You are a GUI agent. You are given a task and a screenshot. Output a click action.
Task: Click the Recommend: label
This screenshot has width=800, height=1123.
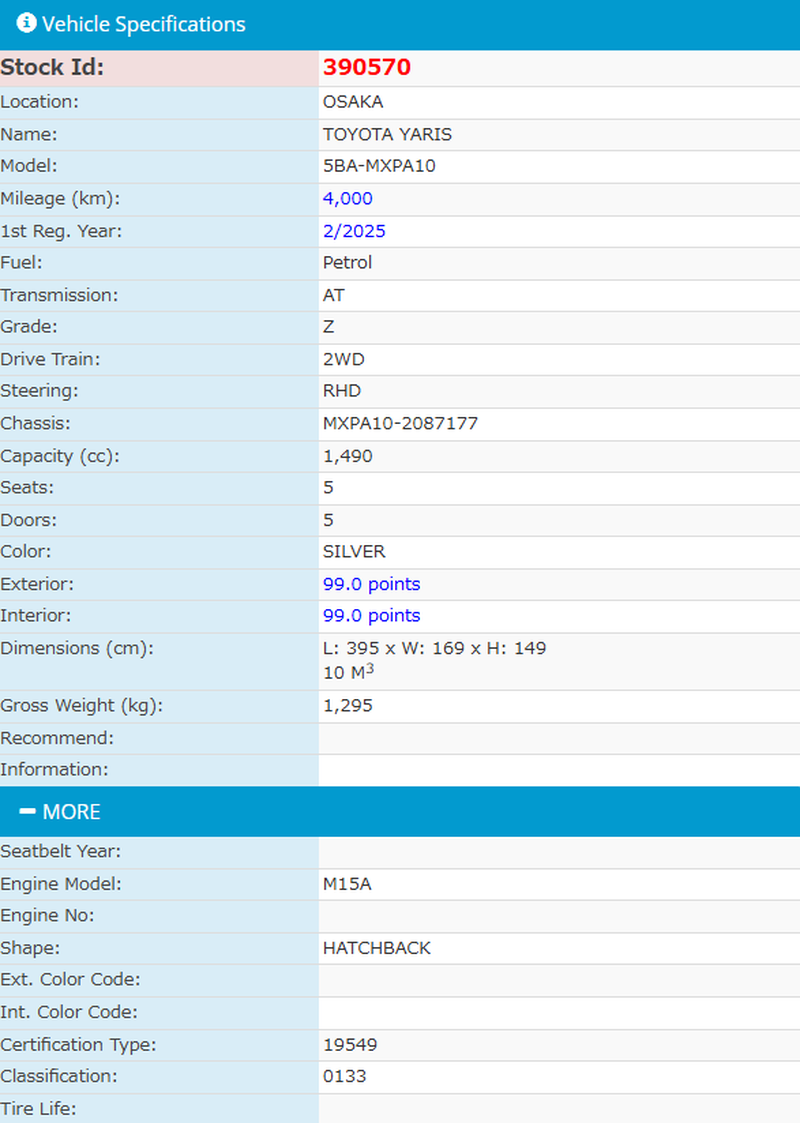pos(57,738)
